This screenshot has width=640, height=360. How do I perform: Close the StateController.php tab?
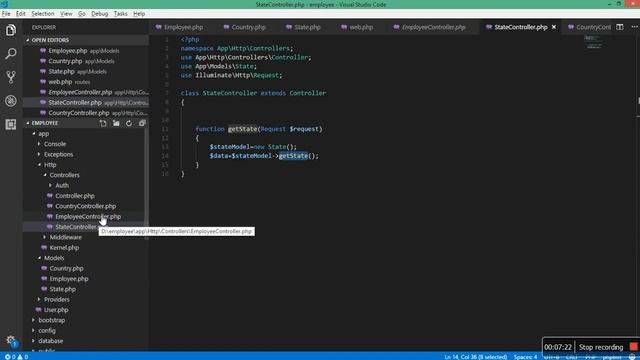[554, 27]
